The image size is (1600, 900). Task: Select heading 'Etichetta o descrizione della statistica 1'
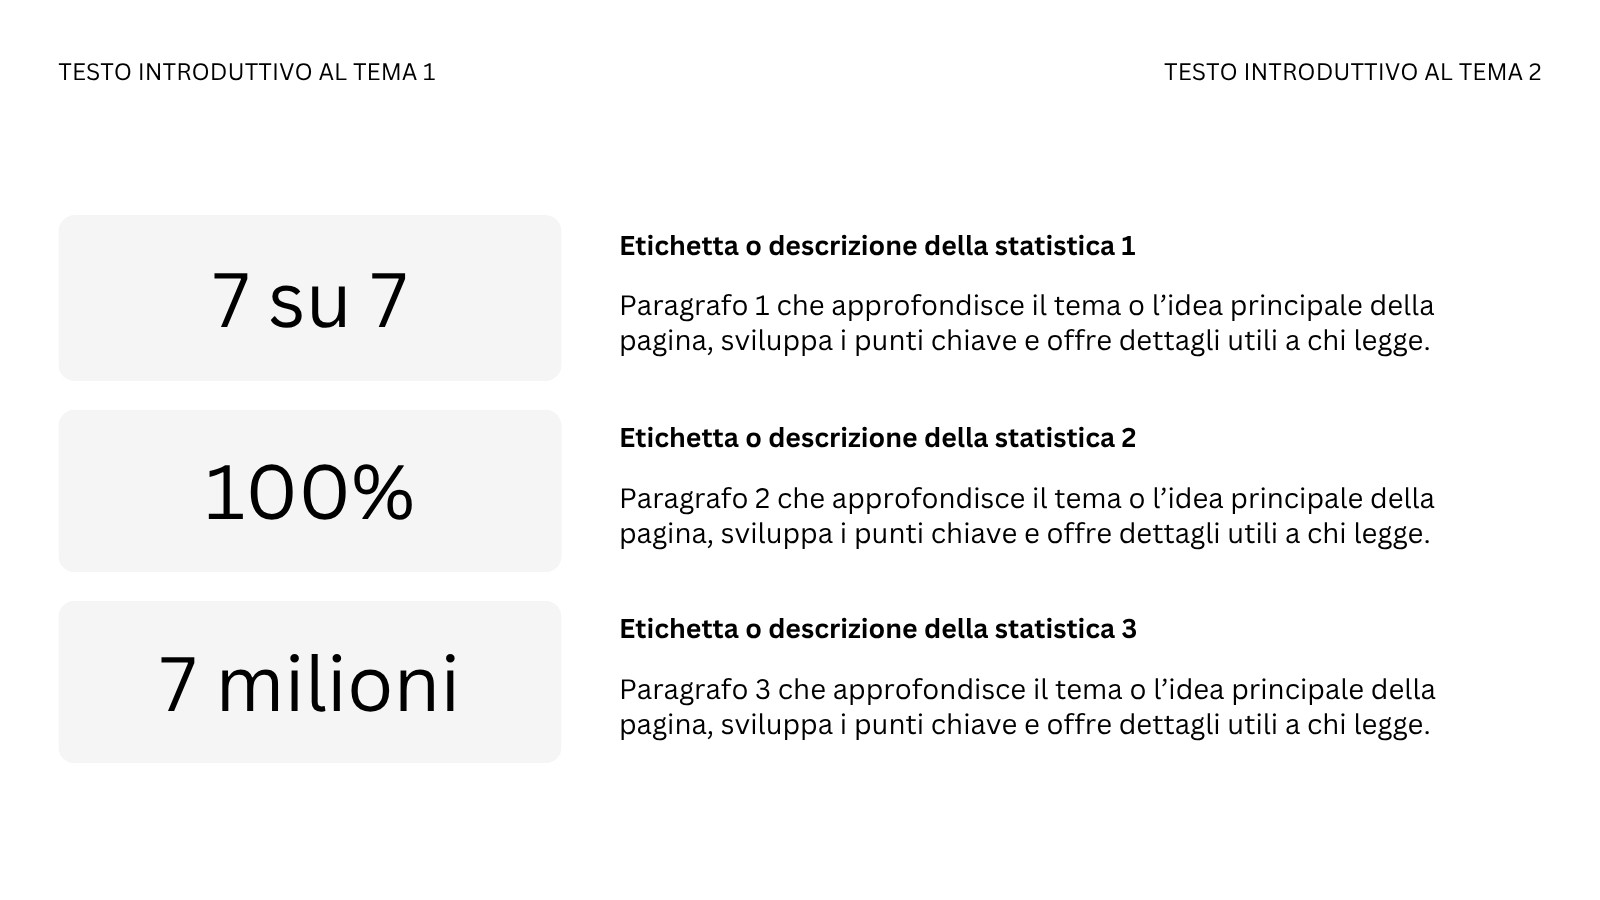pos(877,246)
